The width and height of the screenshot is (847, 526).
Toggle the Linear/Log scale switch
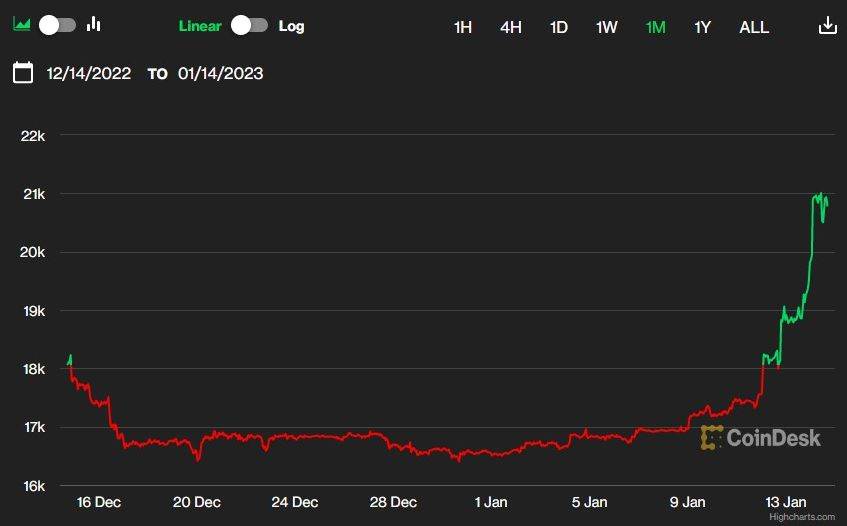249,26
